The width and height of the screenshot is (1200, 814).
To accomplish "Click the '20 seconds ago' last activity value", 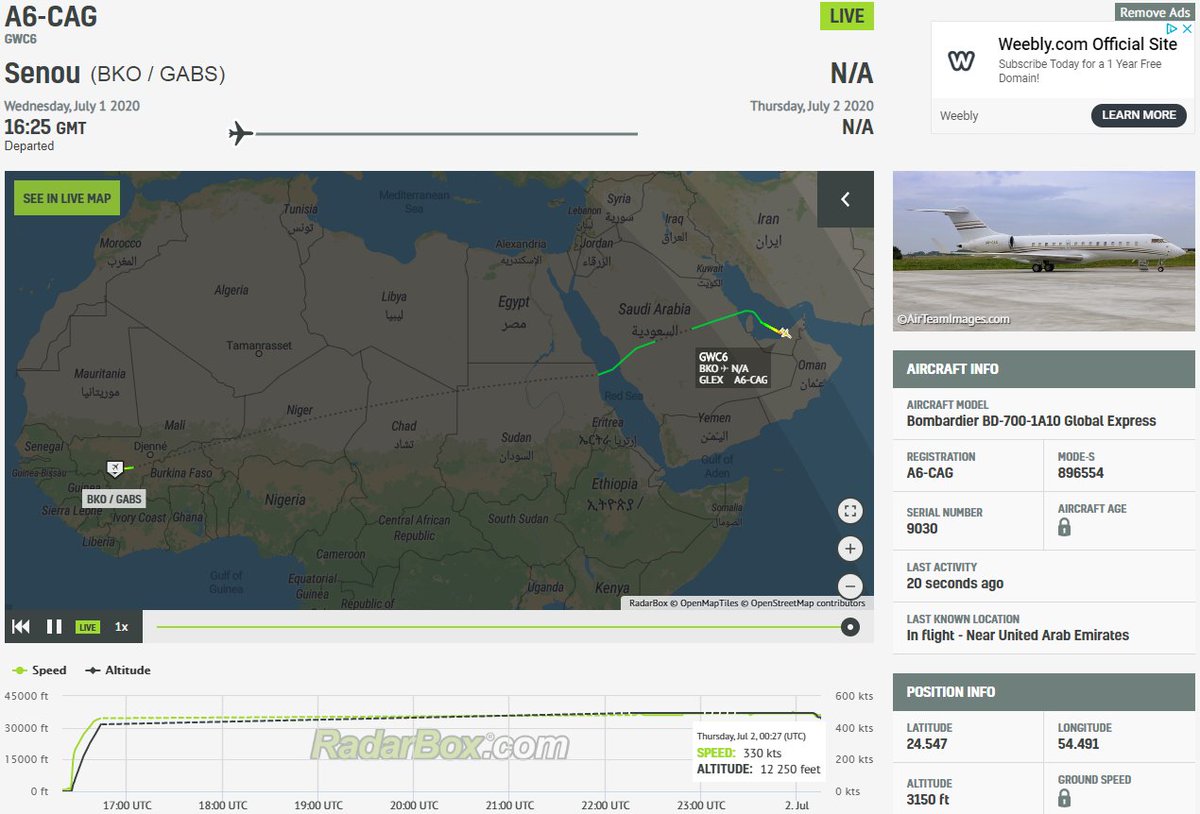I will click(x=955, y=583).
